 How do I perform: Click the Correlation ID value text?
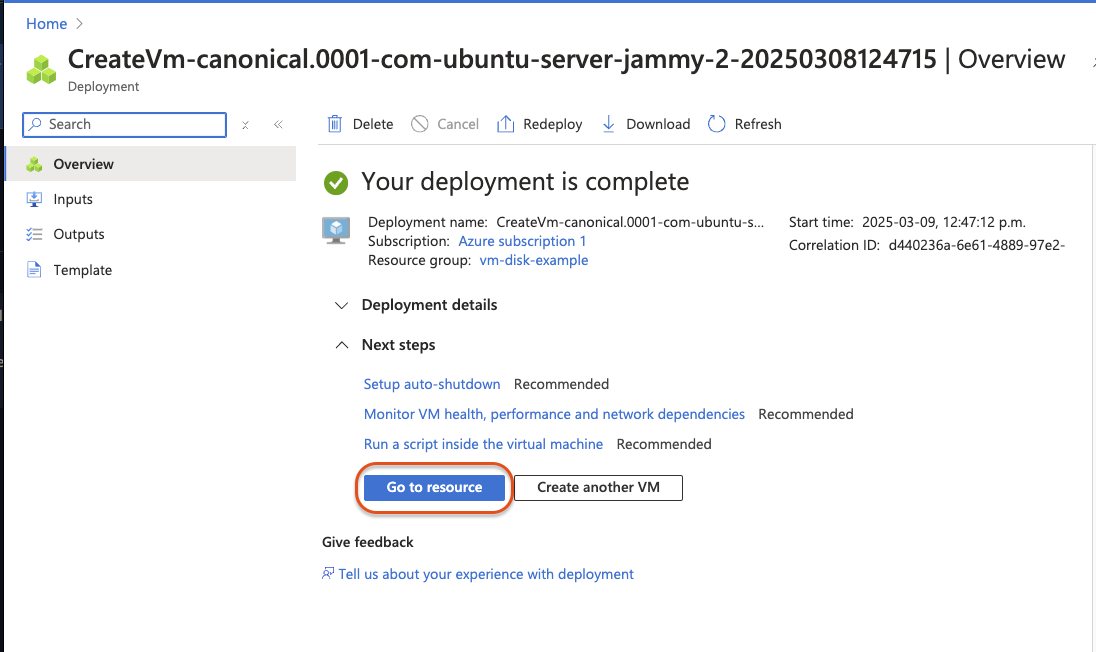976,245
